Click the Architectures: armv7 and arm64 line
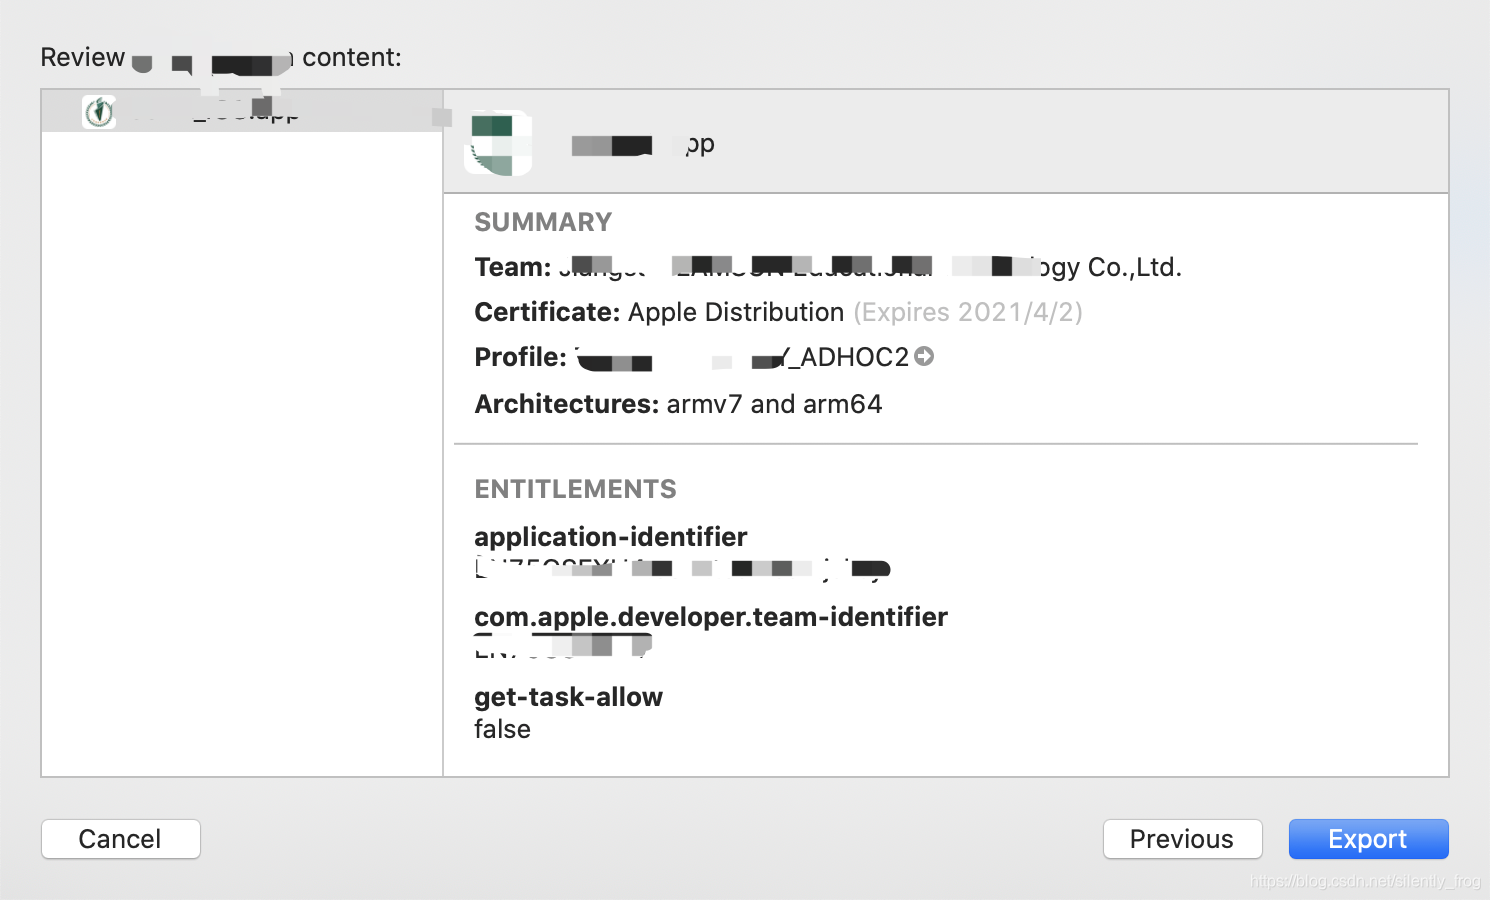Screen dimensions: 1490x900 click(x=678, y=404)
